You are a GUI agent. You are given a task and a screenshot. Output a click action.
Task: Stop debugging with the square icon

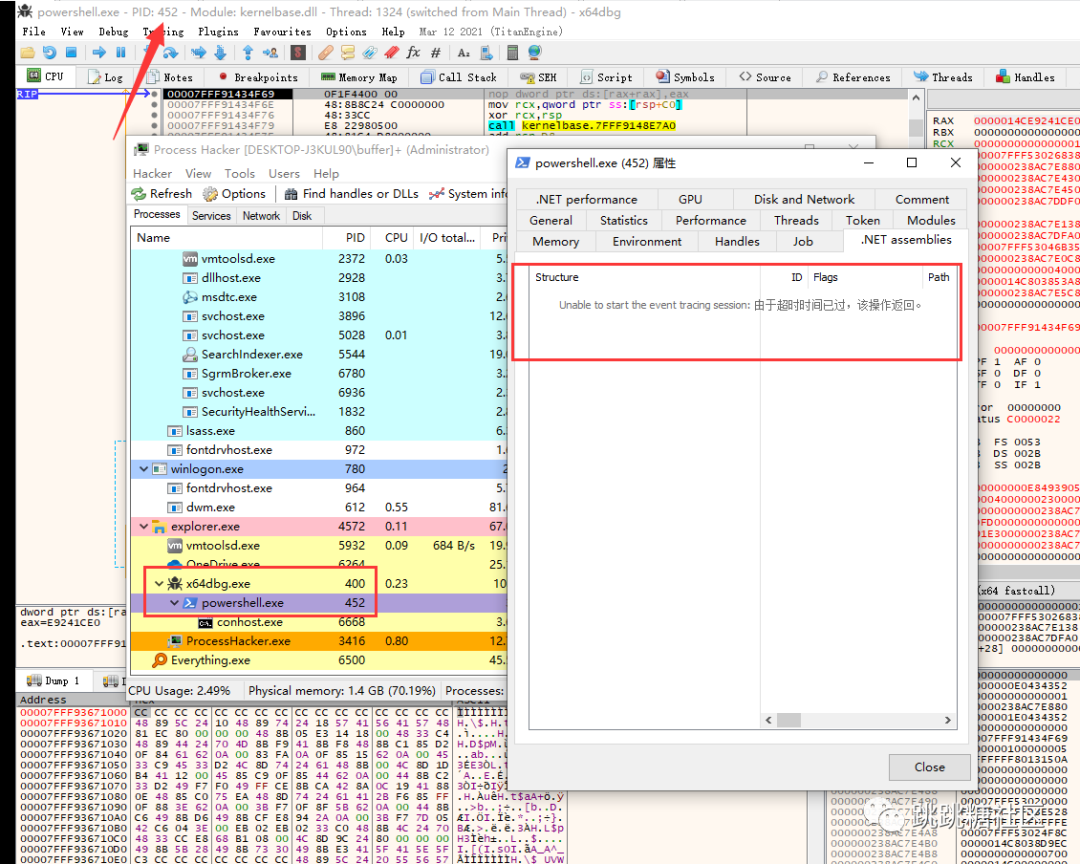point(71,52)
